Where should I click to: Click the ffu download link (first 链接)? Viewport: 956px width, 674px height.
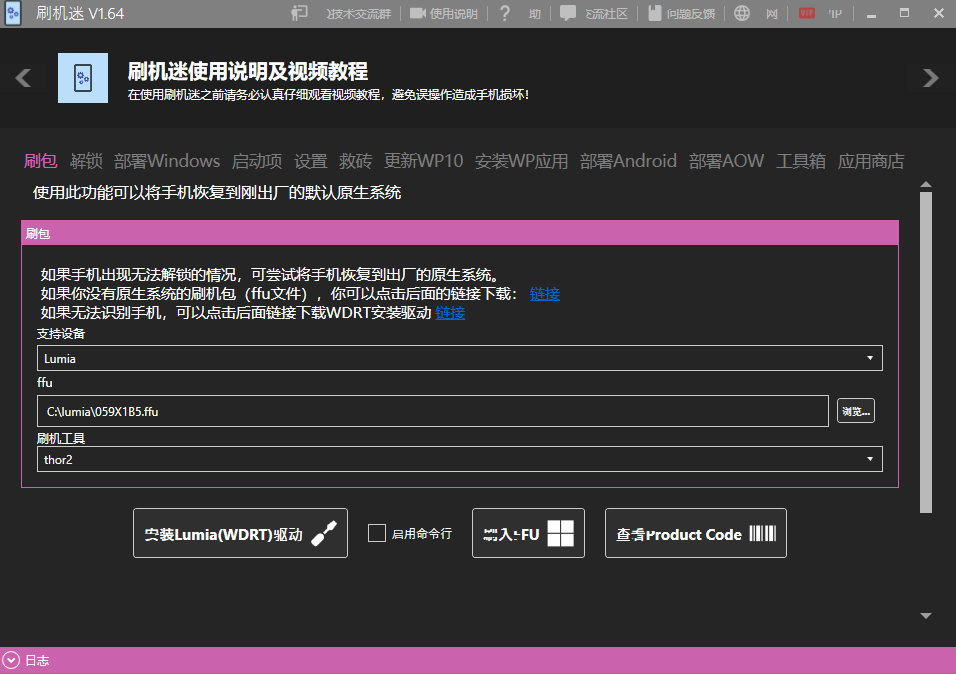pyautogui.click(x=544, y=294)
